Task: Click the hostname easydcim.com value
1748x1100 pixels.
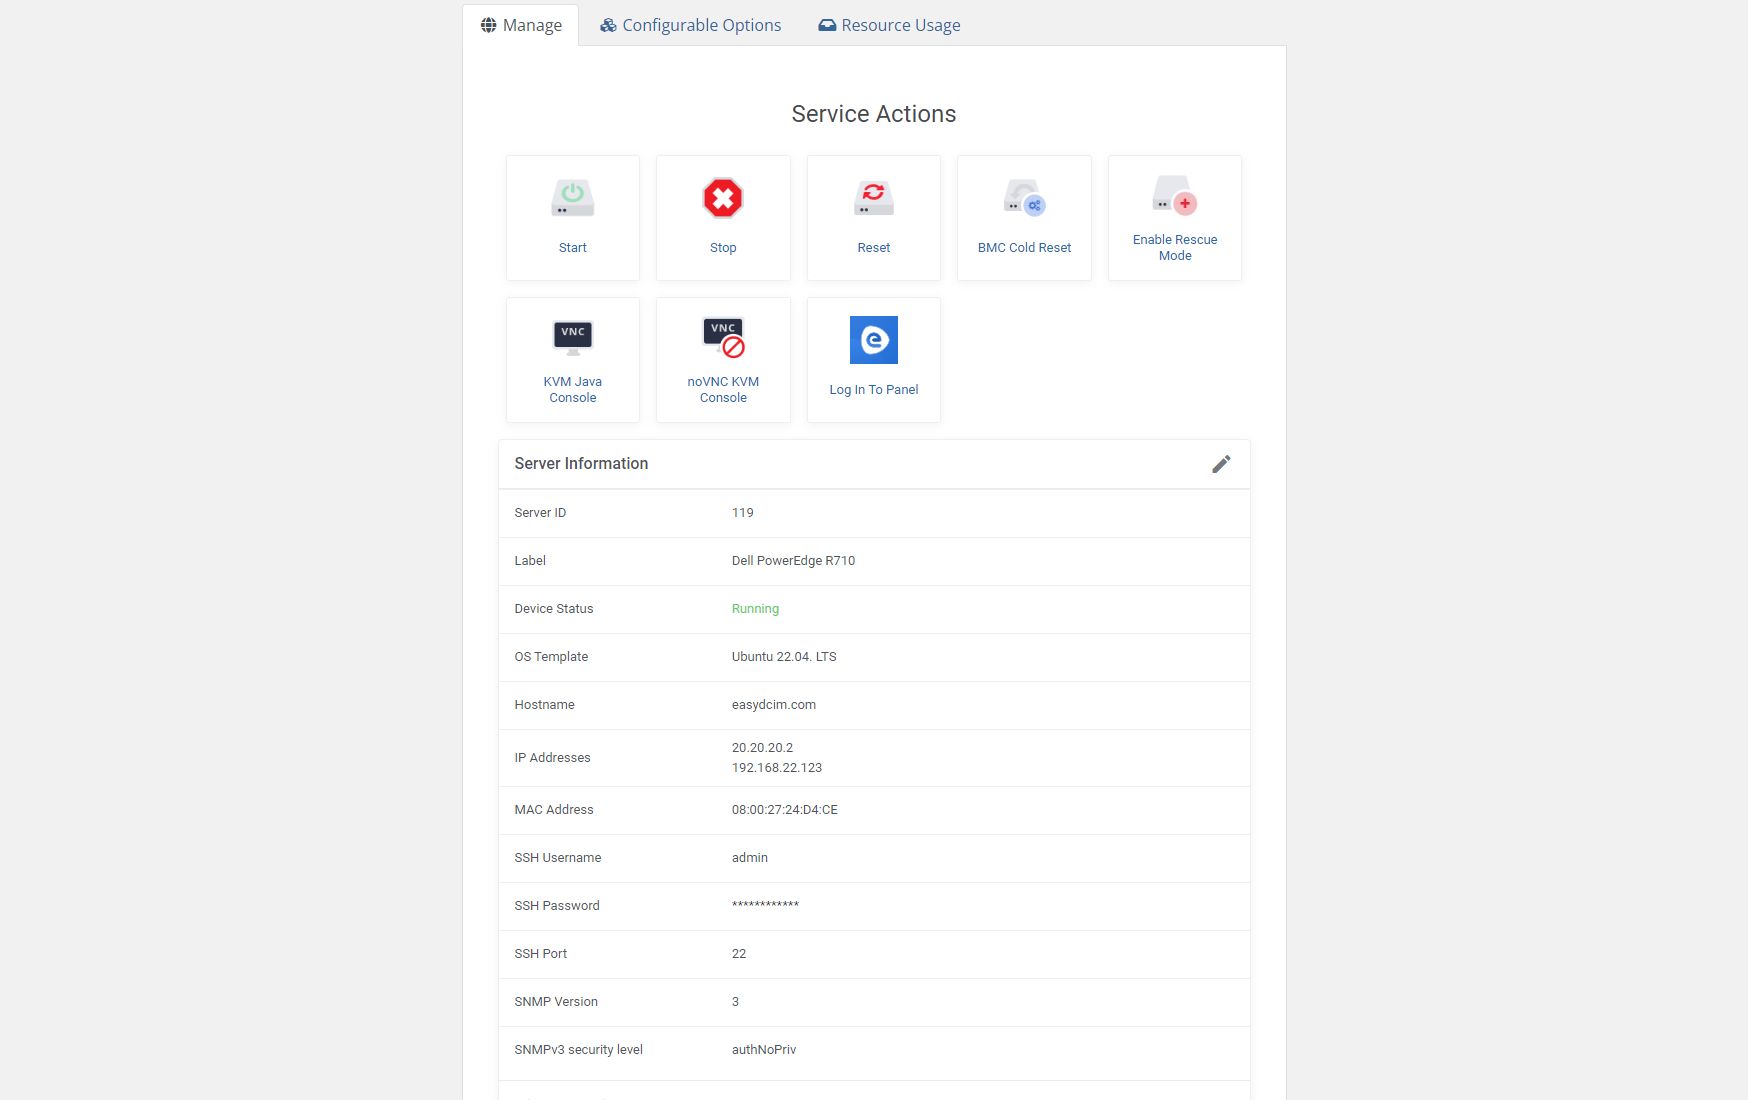Action: tap(773, 704)
